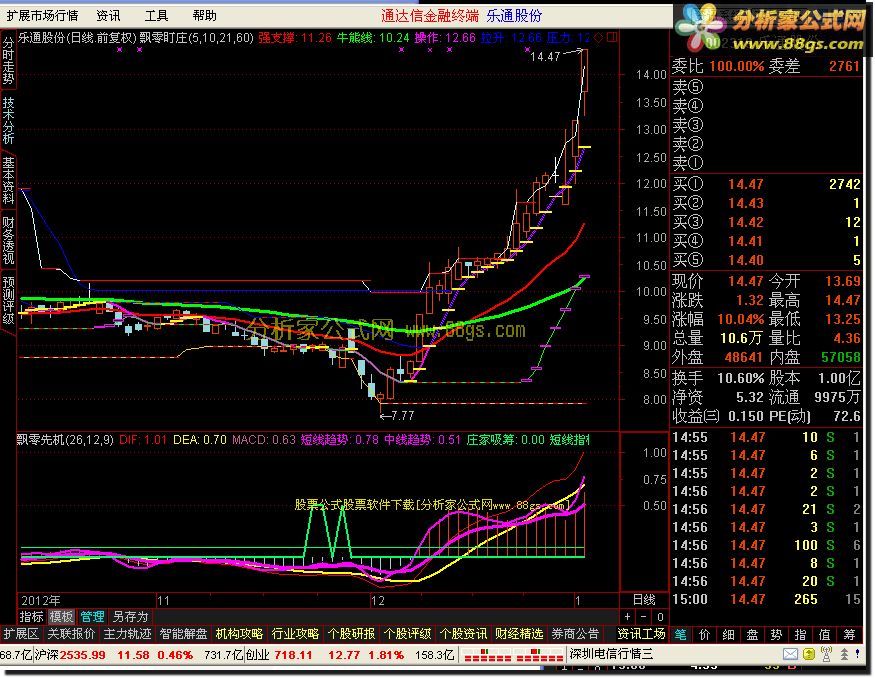Switch to the 财务透视 side tab
875x678 pixels.
pos(8,240)
